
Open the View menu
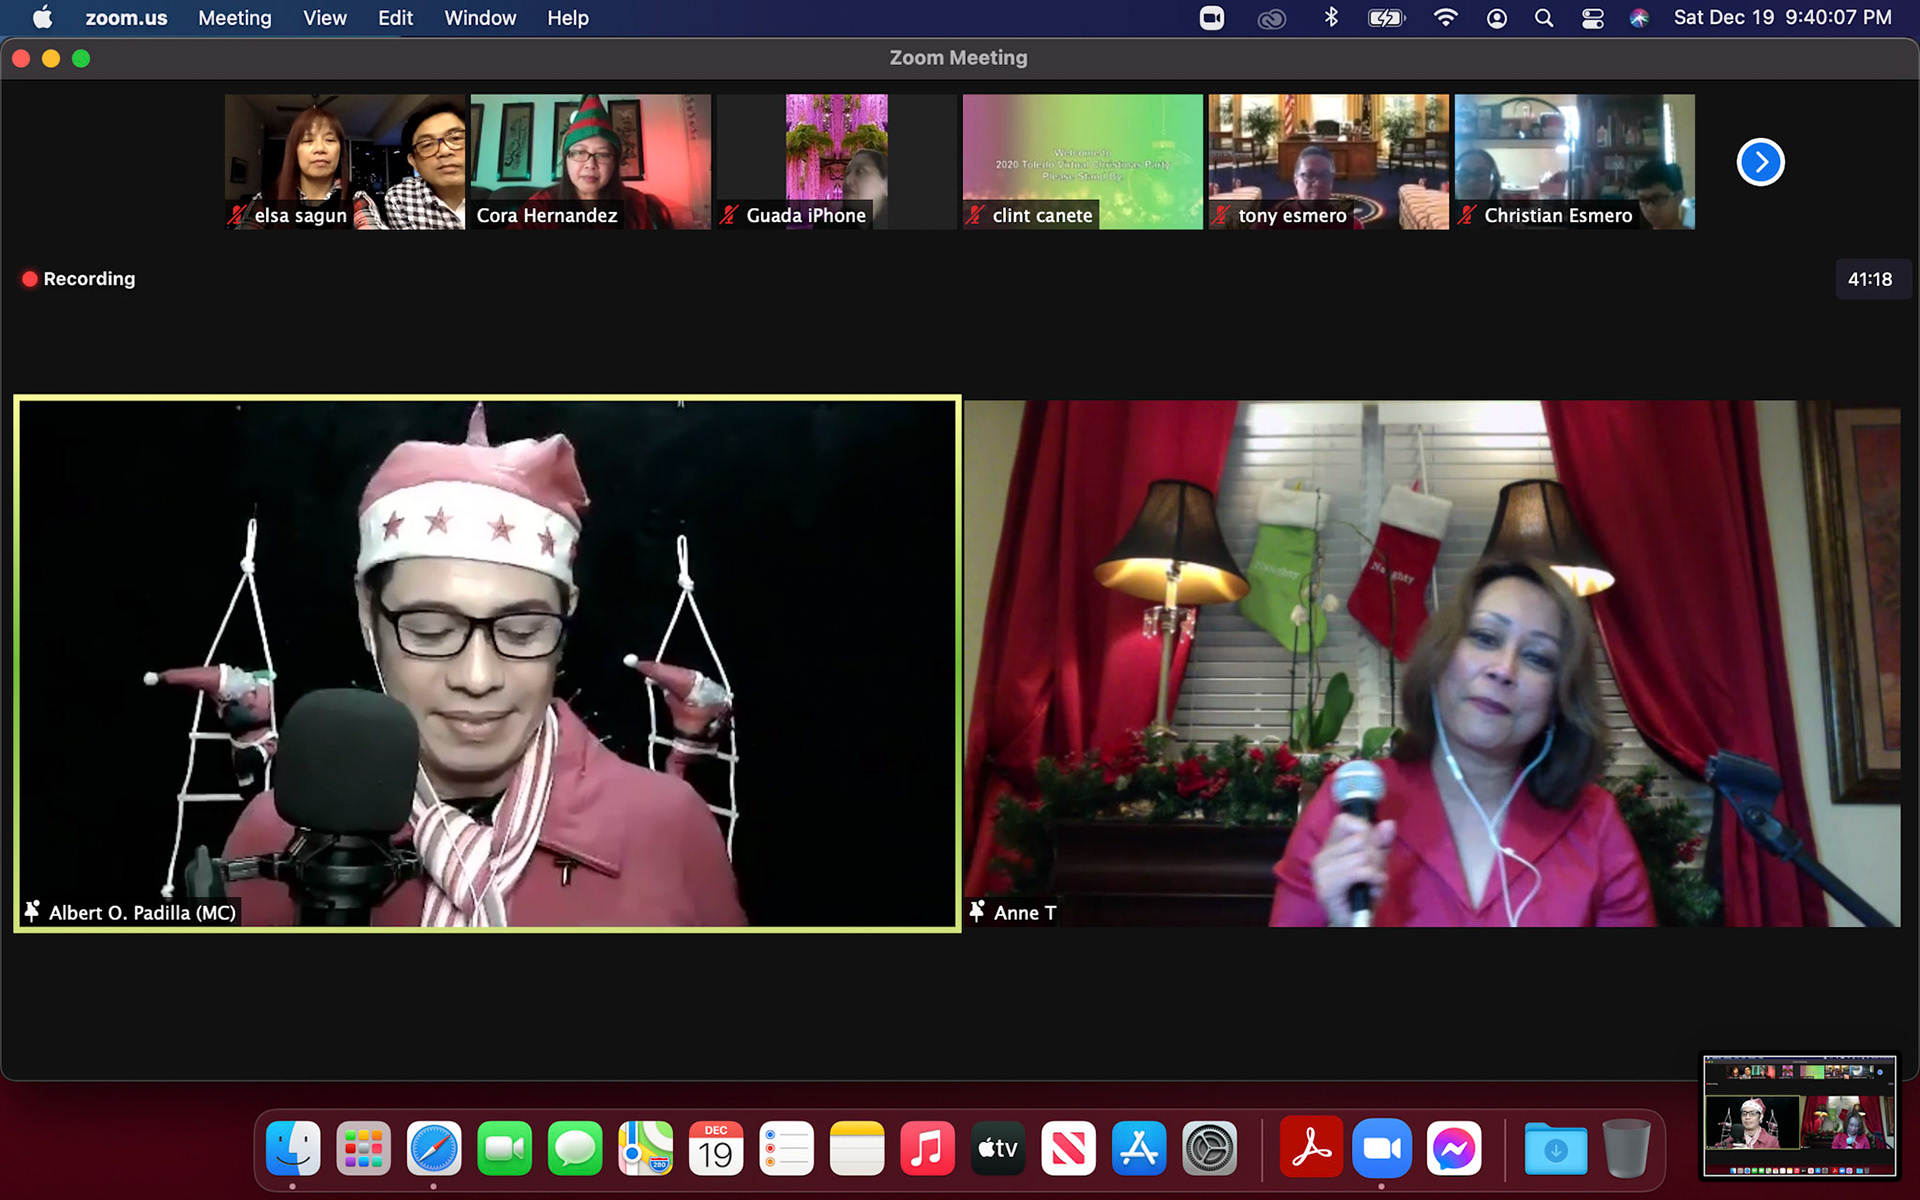324,18
